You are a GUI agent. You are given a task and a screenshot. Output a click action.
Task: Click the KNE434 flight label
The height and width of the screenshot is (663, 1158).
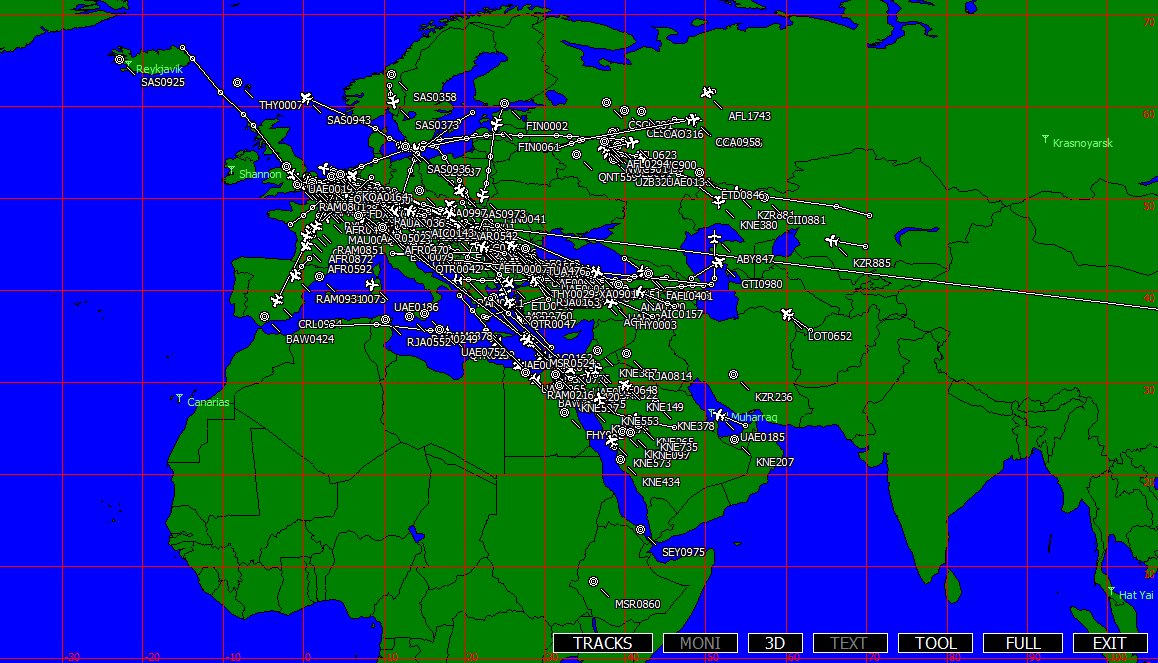click(x=661, y=482)
